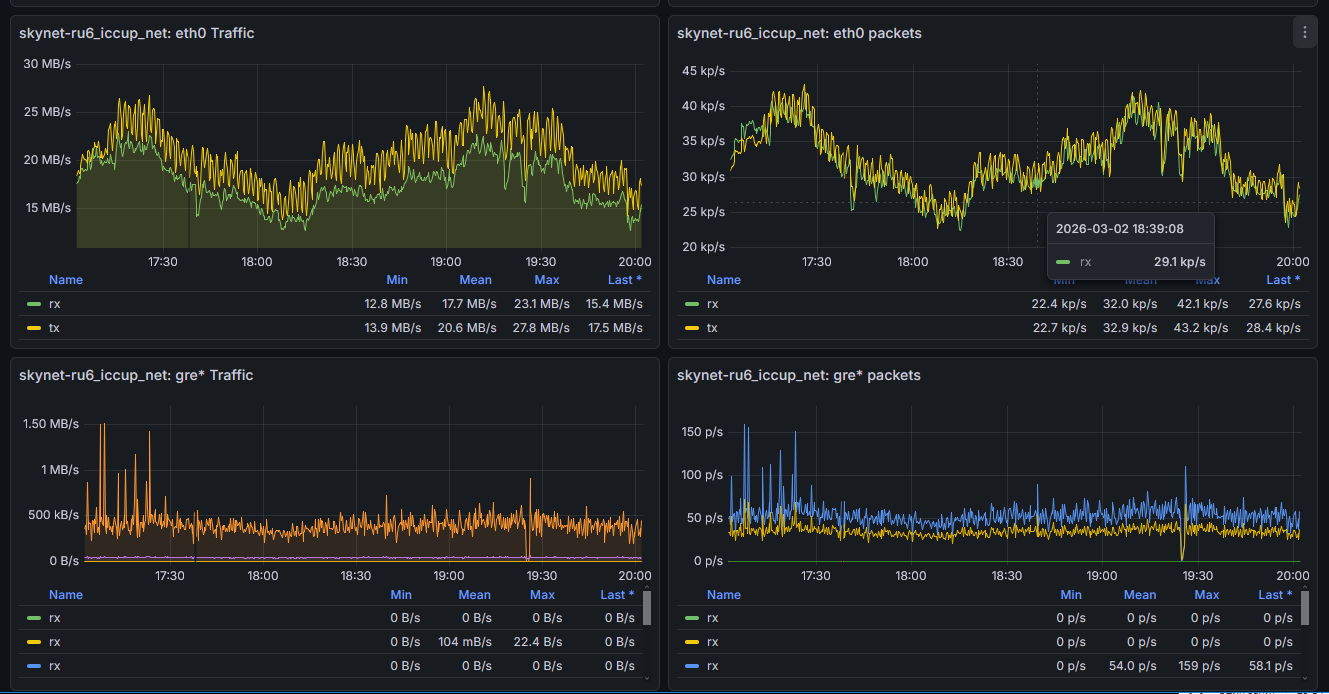Click the 58.1 p/s Last value
Screen dimensions: 1329x694
click(x=1269, y=666)
